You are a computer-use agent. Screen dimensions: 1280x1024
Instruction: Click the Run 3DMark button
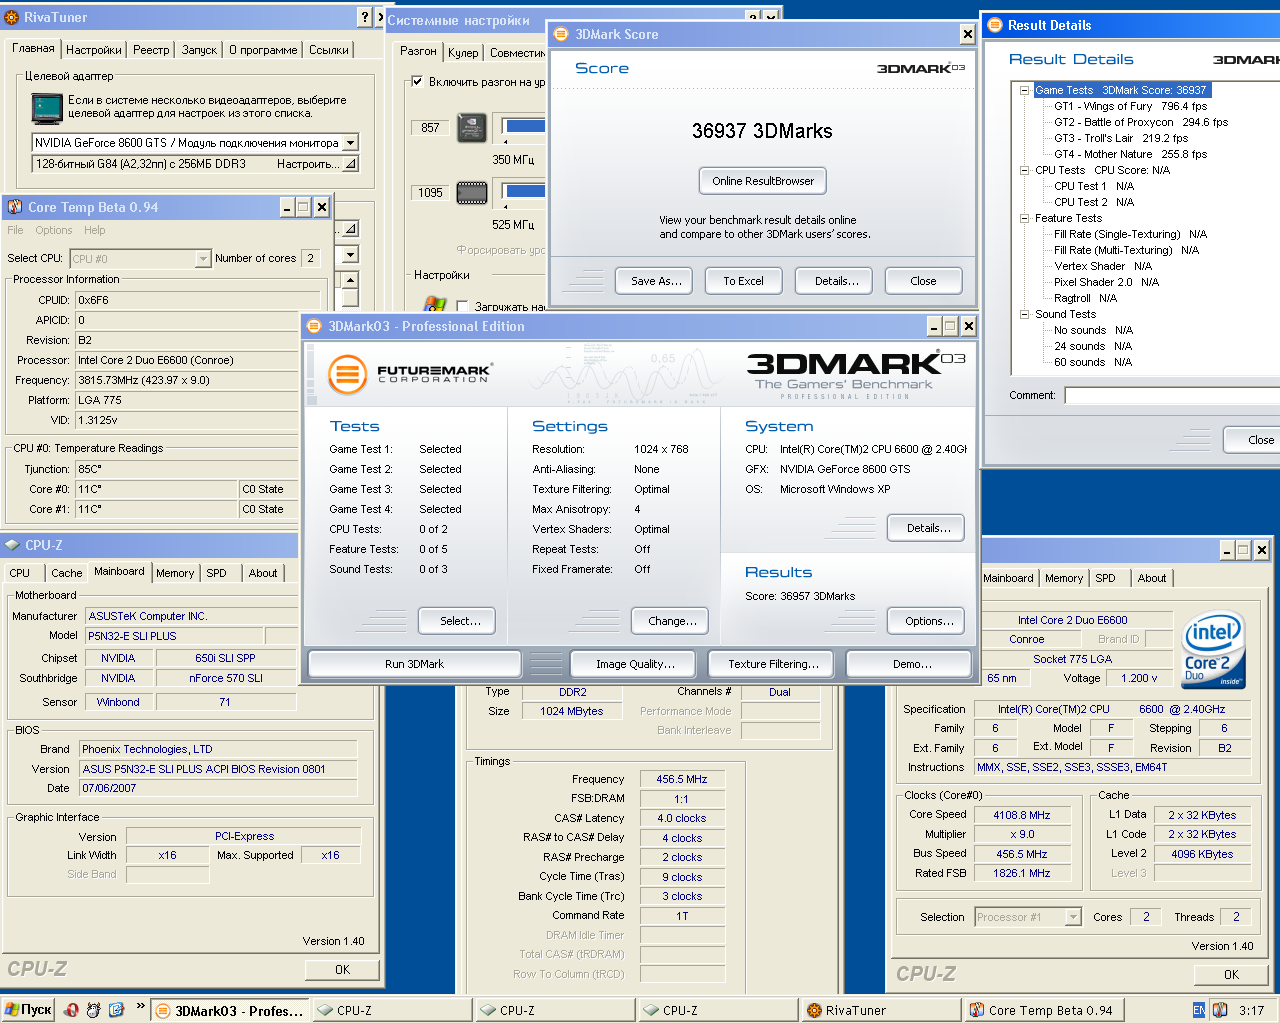(x=414, y=664)
